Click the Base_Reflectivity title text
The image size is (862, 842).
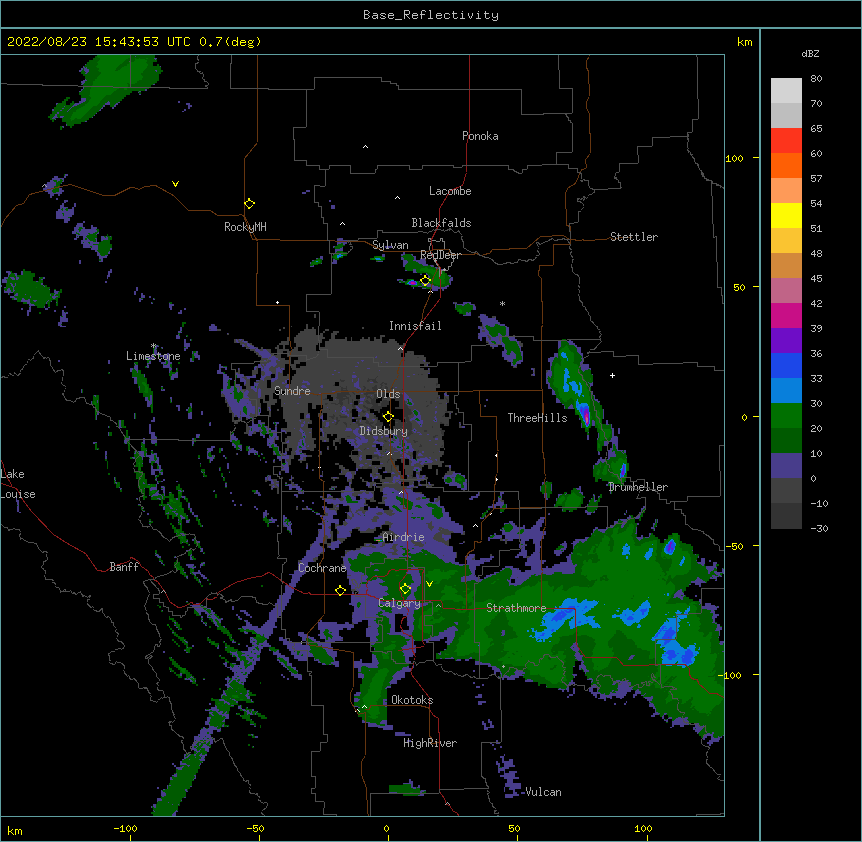(x=430, y=15)
